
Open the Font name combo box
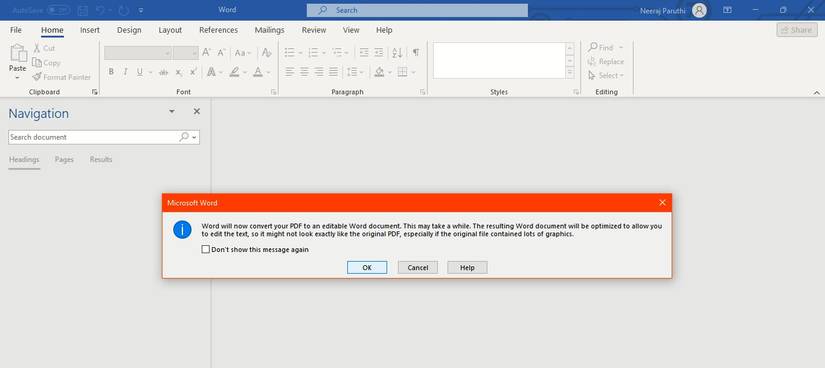coord(138,53)
